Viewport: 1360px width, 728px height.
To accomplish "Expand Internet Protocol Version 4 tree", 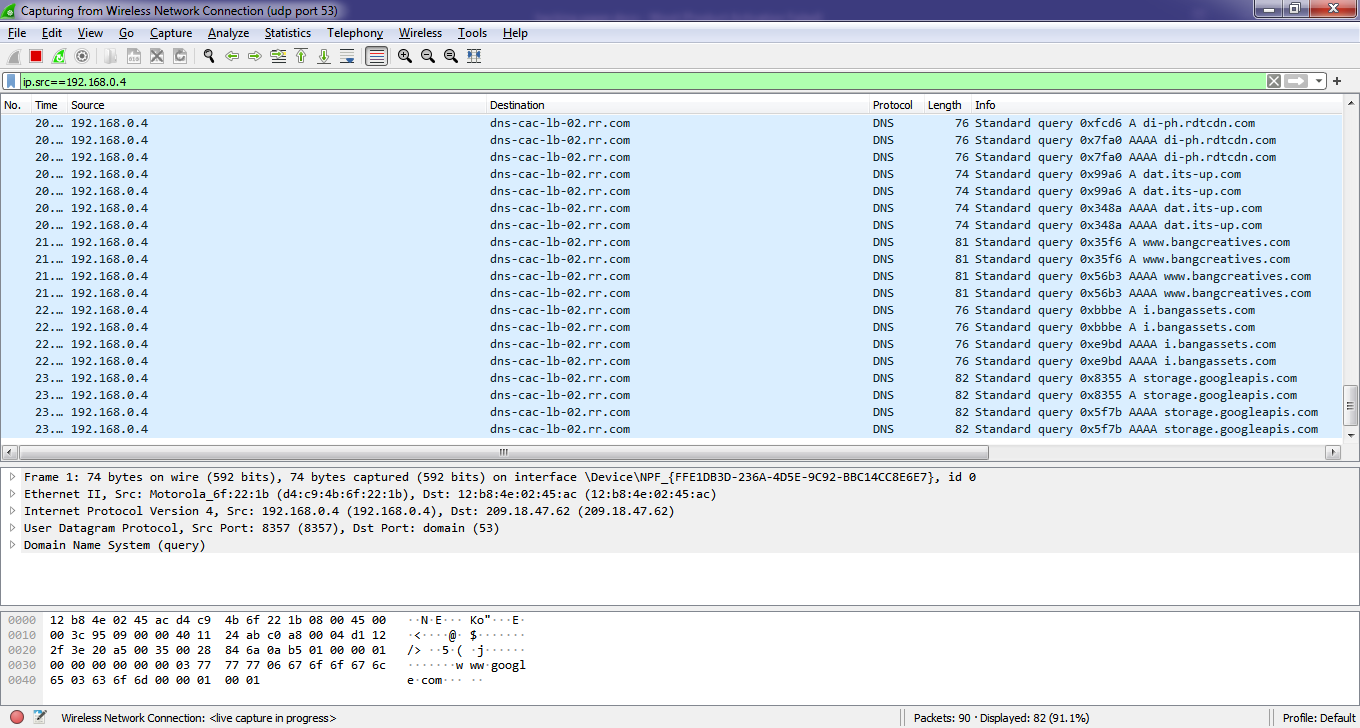I will coord(13,511).
